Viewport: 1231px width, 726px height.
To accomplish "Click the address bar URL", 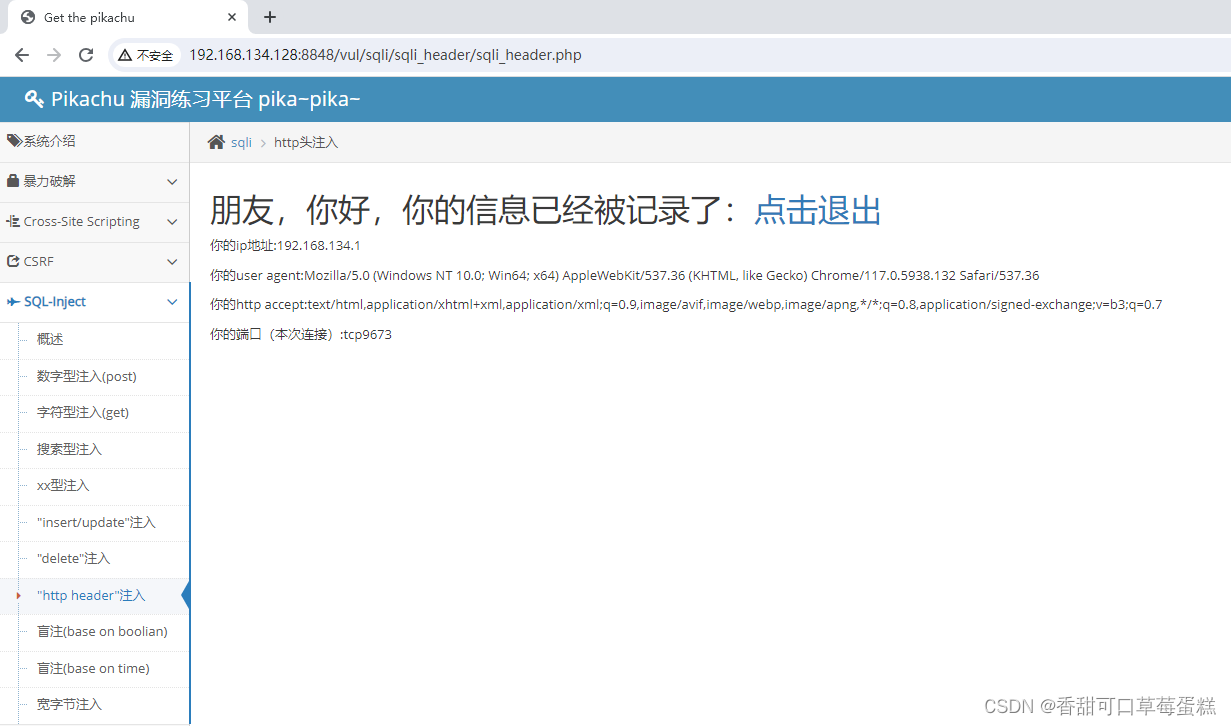I will [x=385, y=55].
